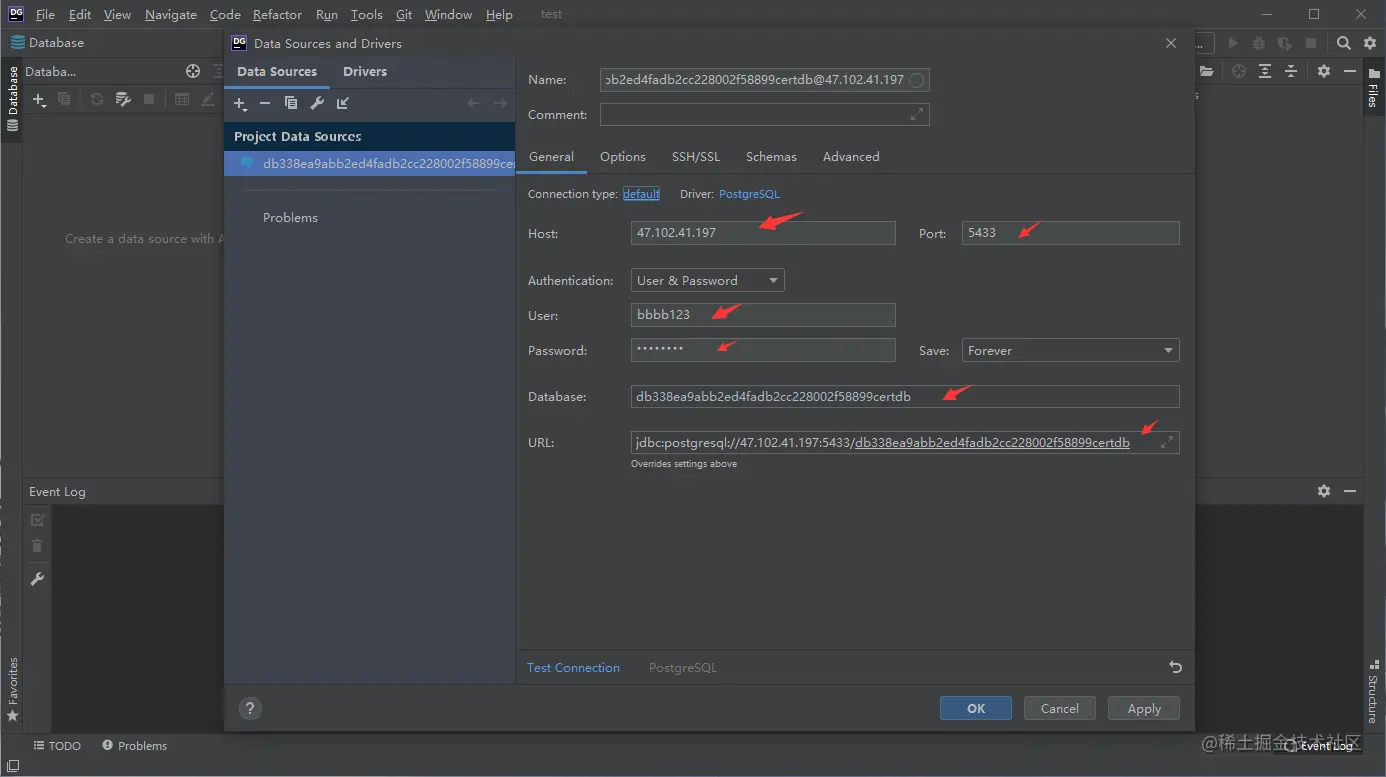
Task: Open the help question mark in the dialog
Action: 251,708
